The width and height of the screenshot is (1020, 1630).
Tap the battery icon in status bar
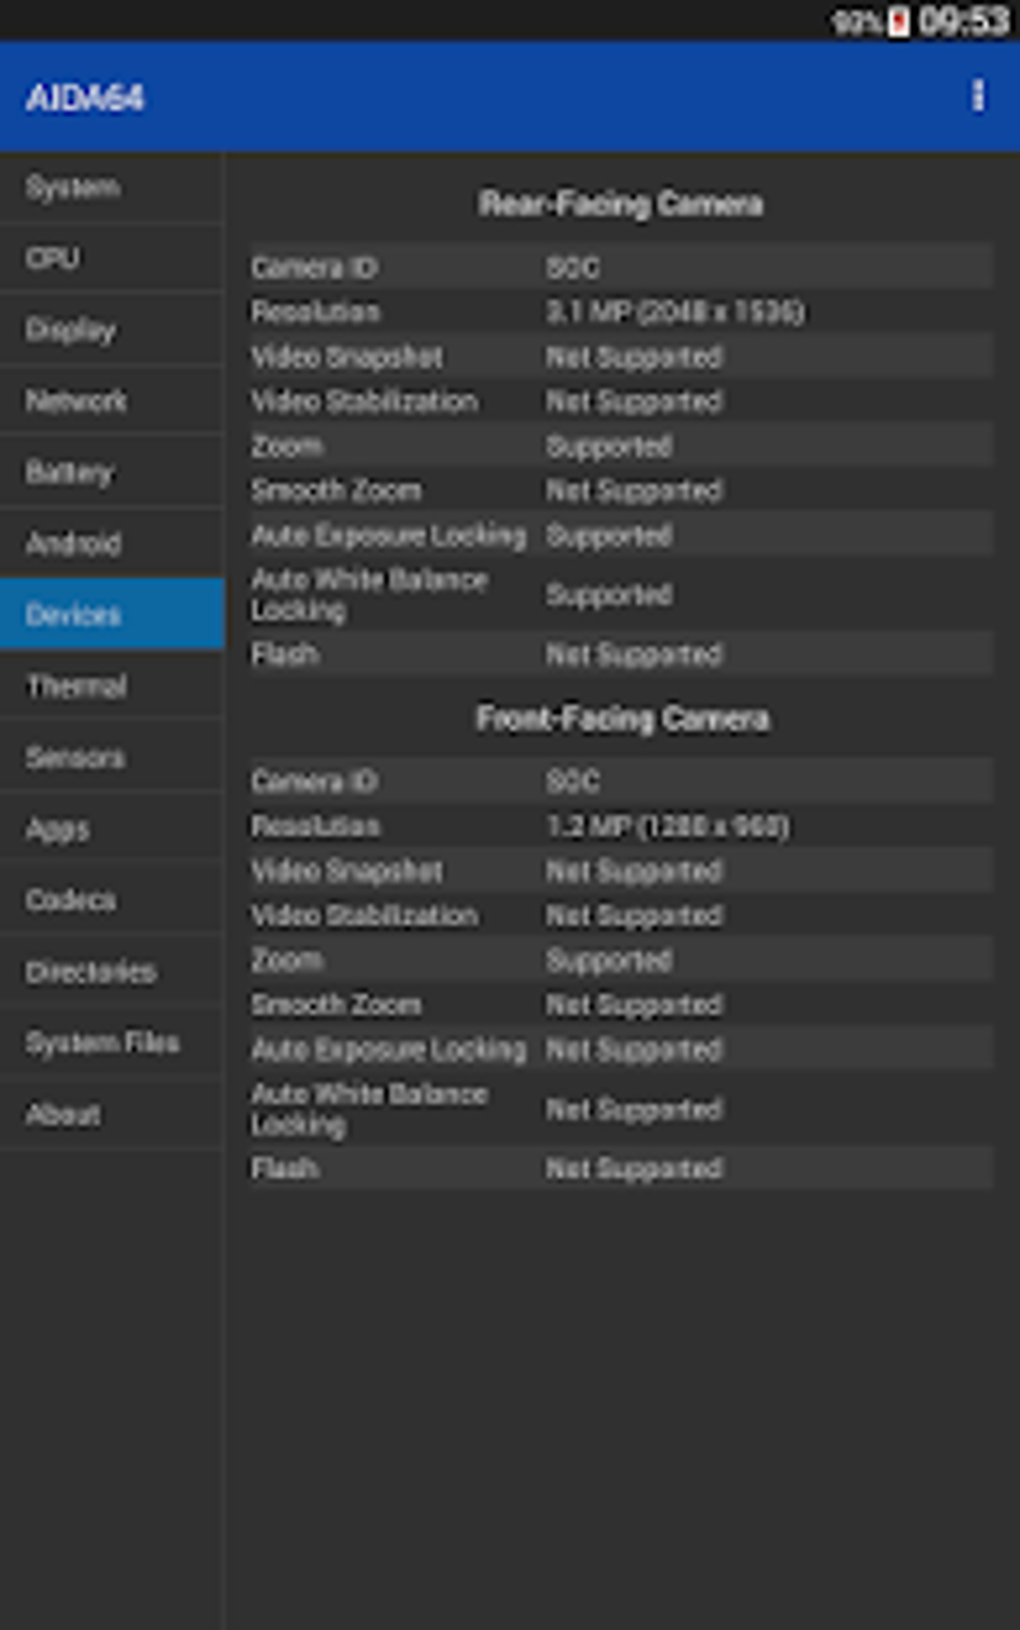(x=899, y=21)
